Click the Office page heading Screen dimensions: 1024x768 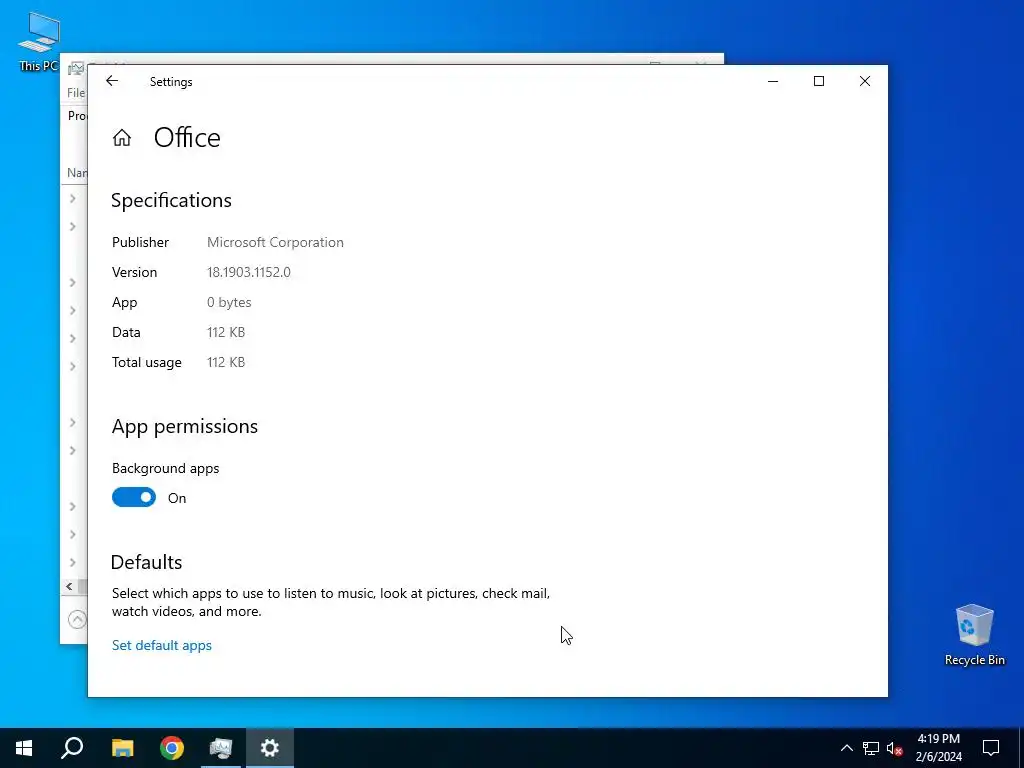pyautogui.click(x=187, y=138)
